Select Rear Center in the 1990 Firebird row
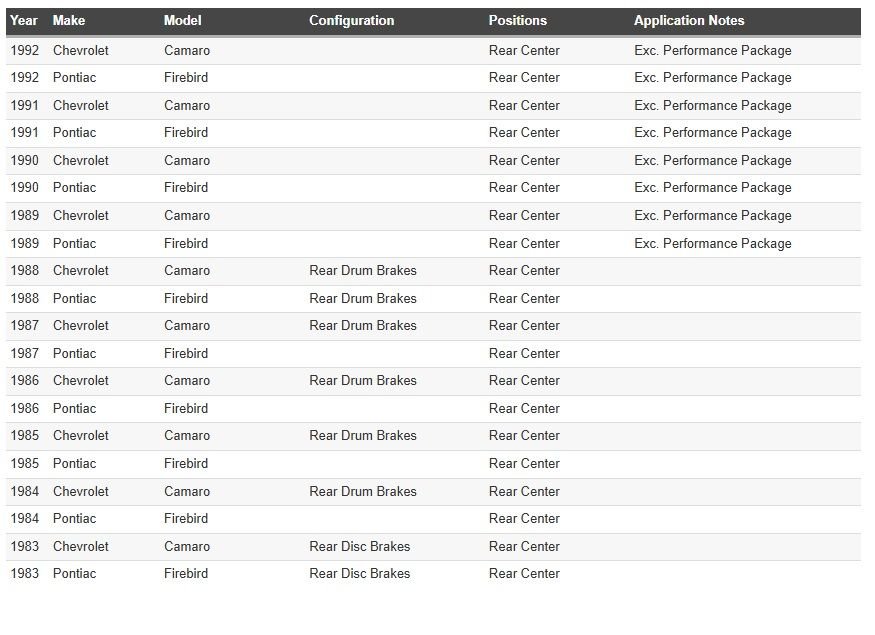Image resolution: width=875 pixels, height=635 pixels. (x=524, y=188)
